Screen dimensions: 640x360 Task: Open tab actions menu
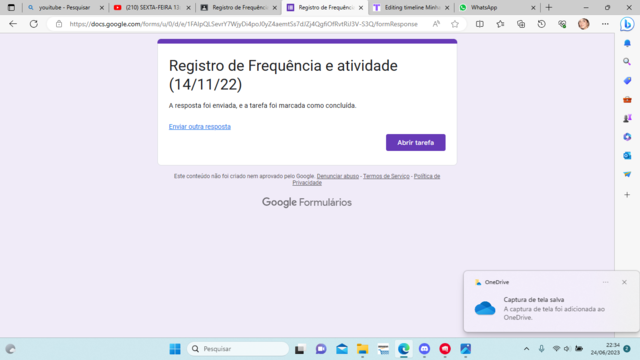[x=11, y=7]
